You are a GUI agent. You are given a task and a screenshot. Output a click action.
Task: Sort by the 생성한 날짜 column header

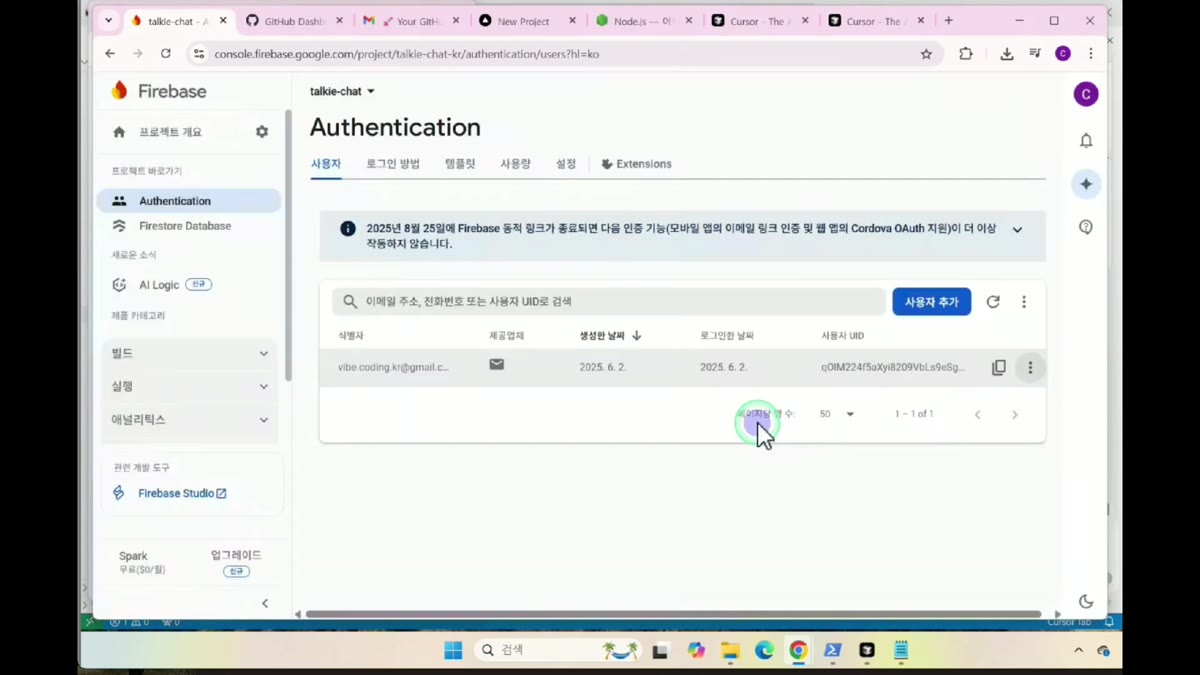point(610,336)
